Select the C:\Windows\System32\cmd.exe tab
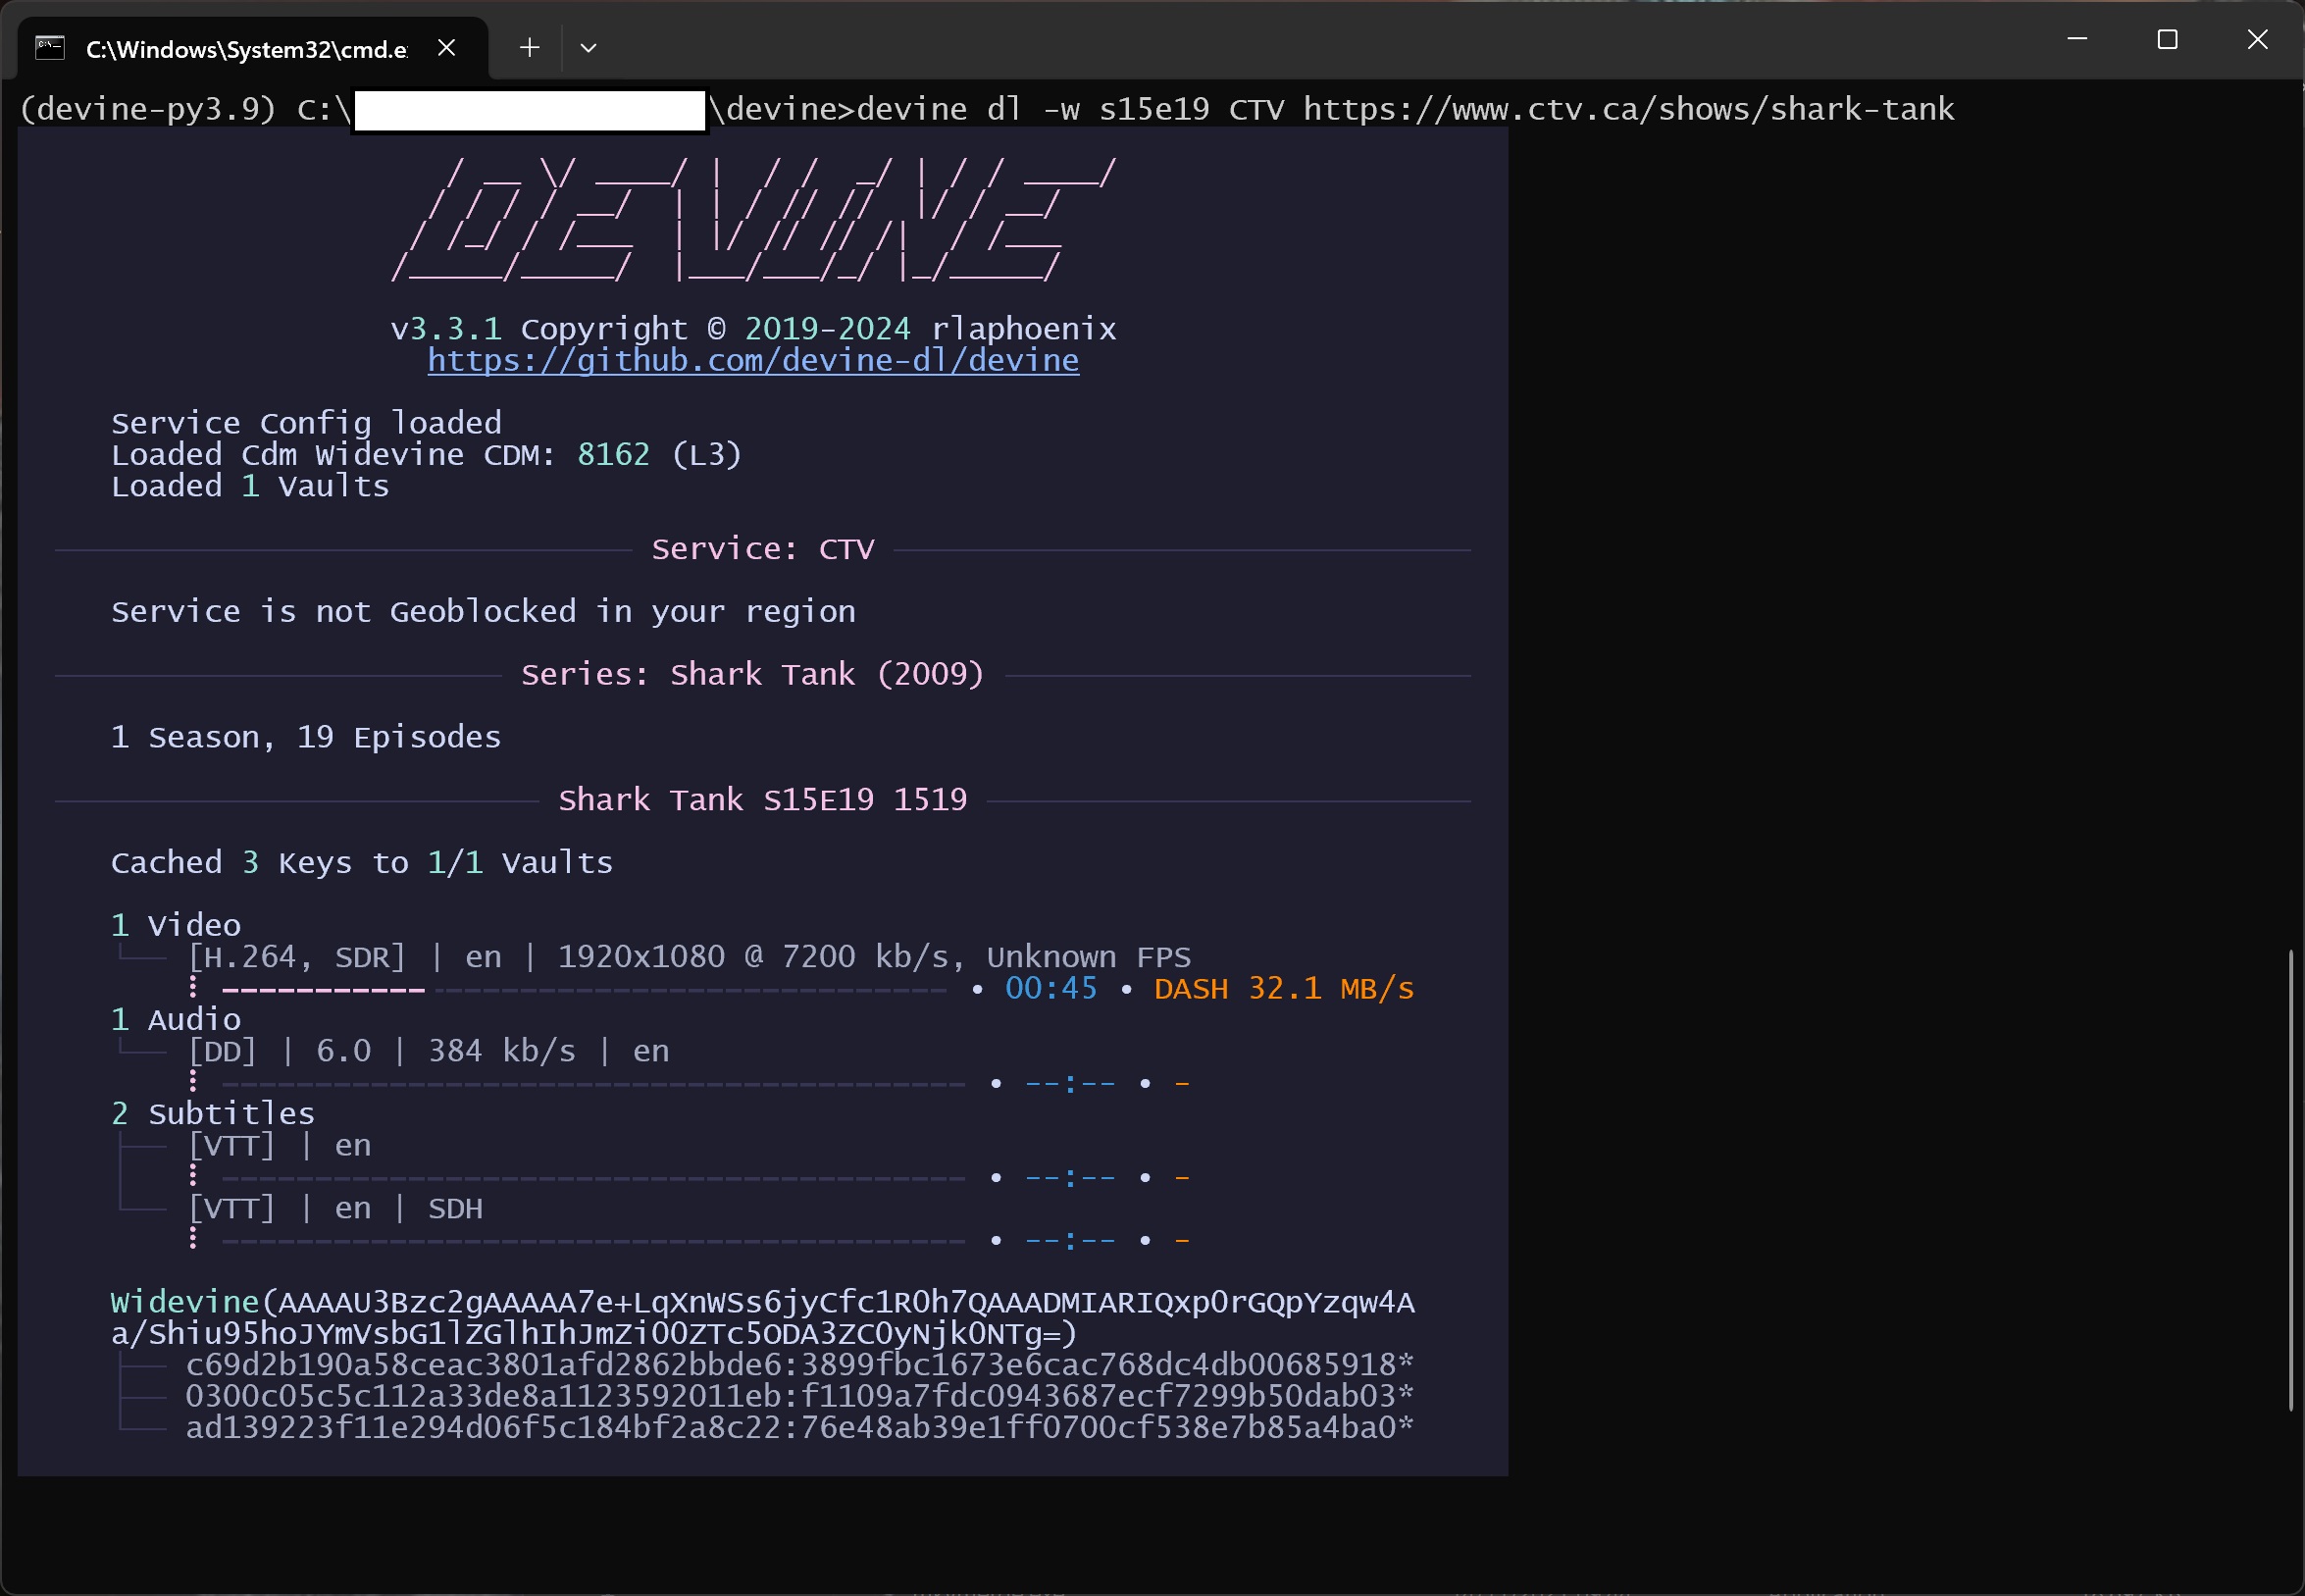Image resolution: width=2305 pixels, height=1596 pixels. (246, 49)
